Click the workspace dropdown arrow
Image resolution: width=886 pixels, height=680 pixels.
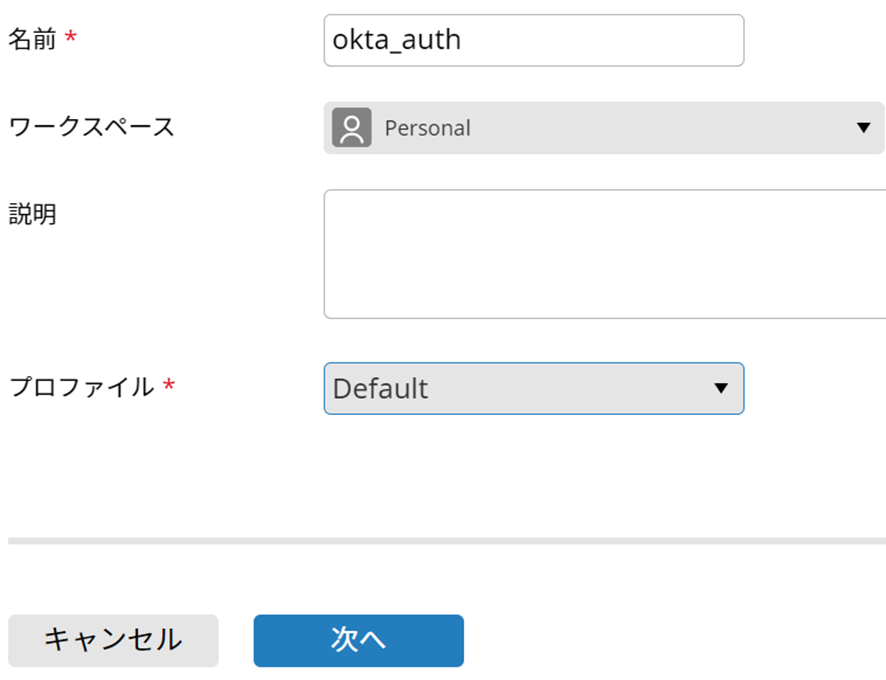coord(864,128)
